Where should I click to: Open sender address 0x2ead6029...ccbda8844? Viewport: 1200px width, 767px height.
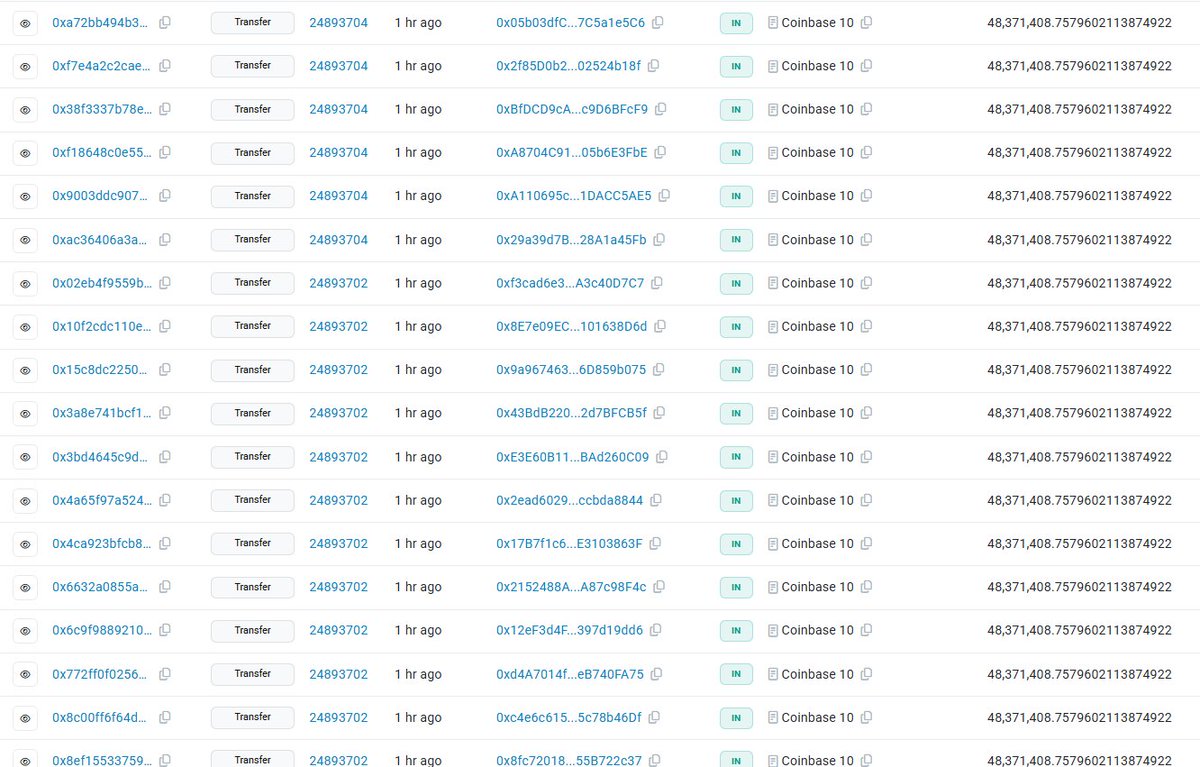pos(570,500)
